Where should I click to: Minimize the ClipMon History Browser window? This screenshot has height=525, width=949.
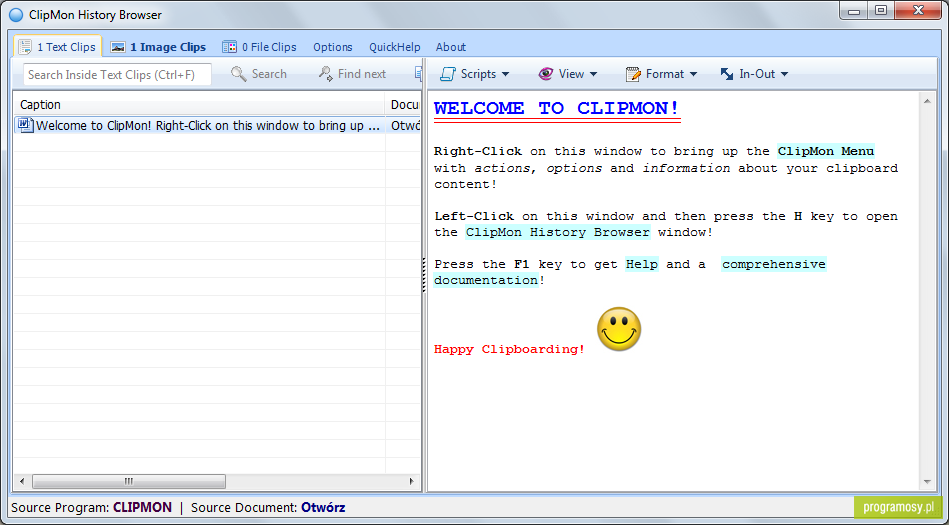tap(854, 11)
